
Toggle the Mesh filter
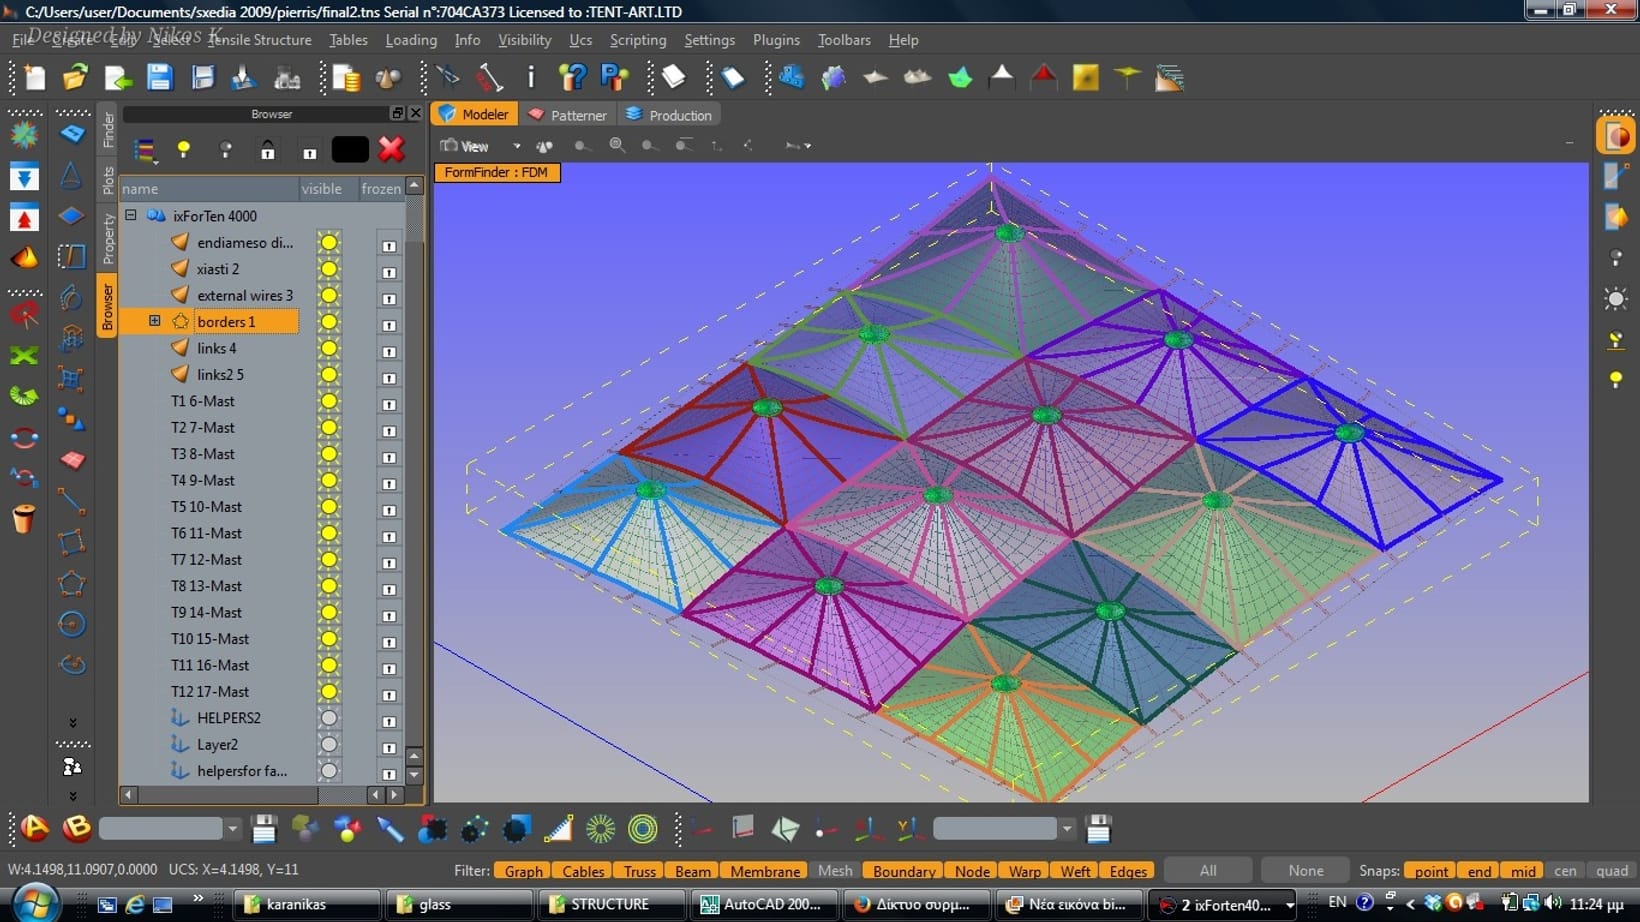click(x=834, y=871)
